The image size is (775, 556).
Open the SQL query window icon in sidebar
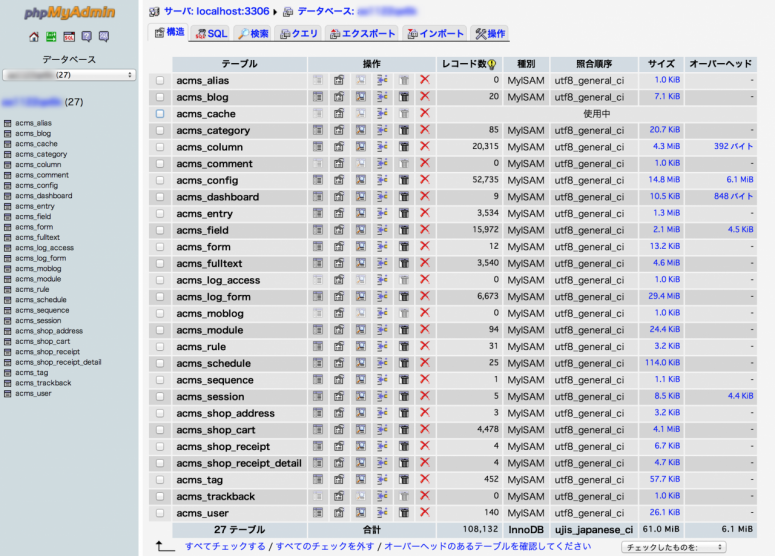[x=69, y=37]
